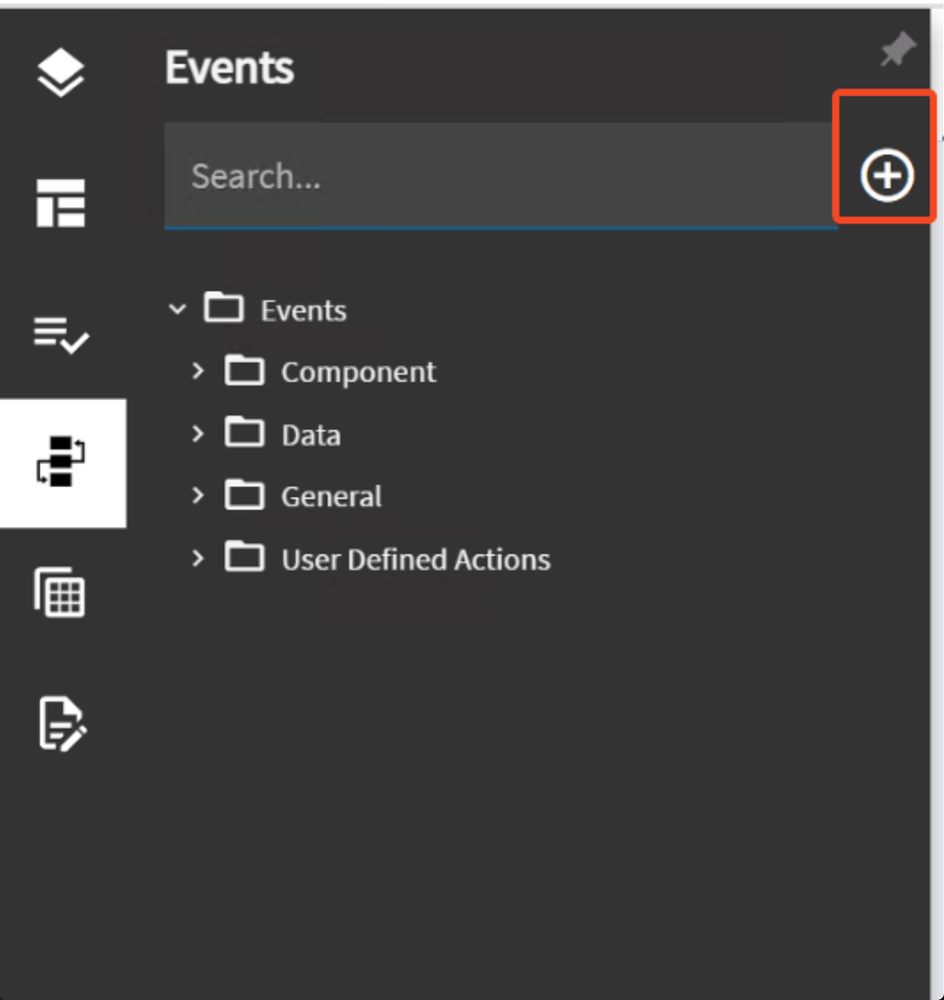Open the Layers panel icon in sidebar
This screenshot has height=1000, width=944.
tap(60, 72)
